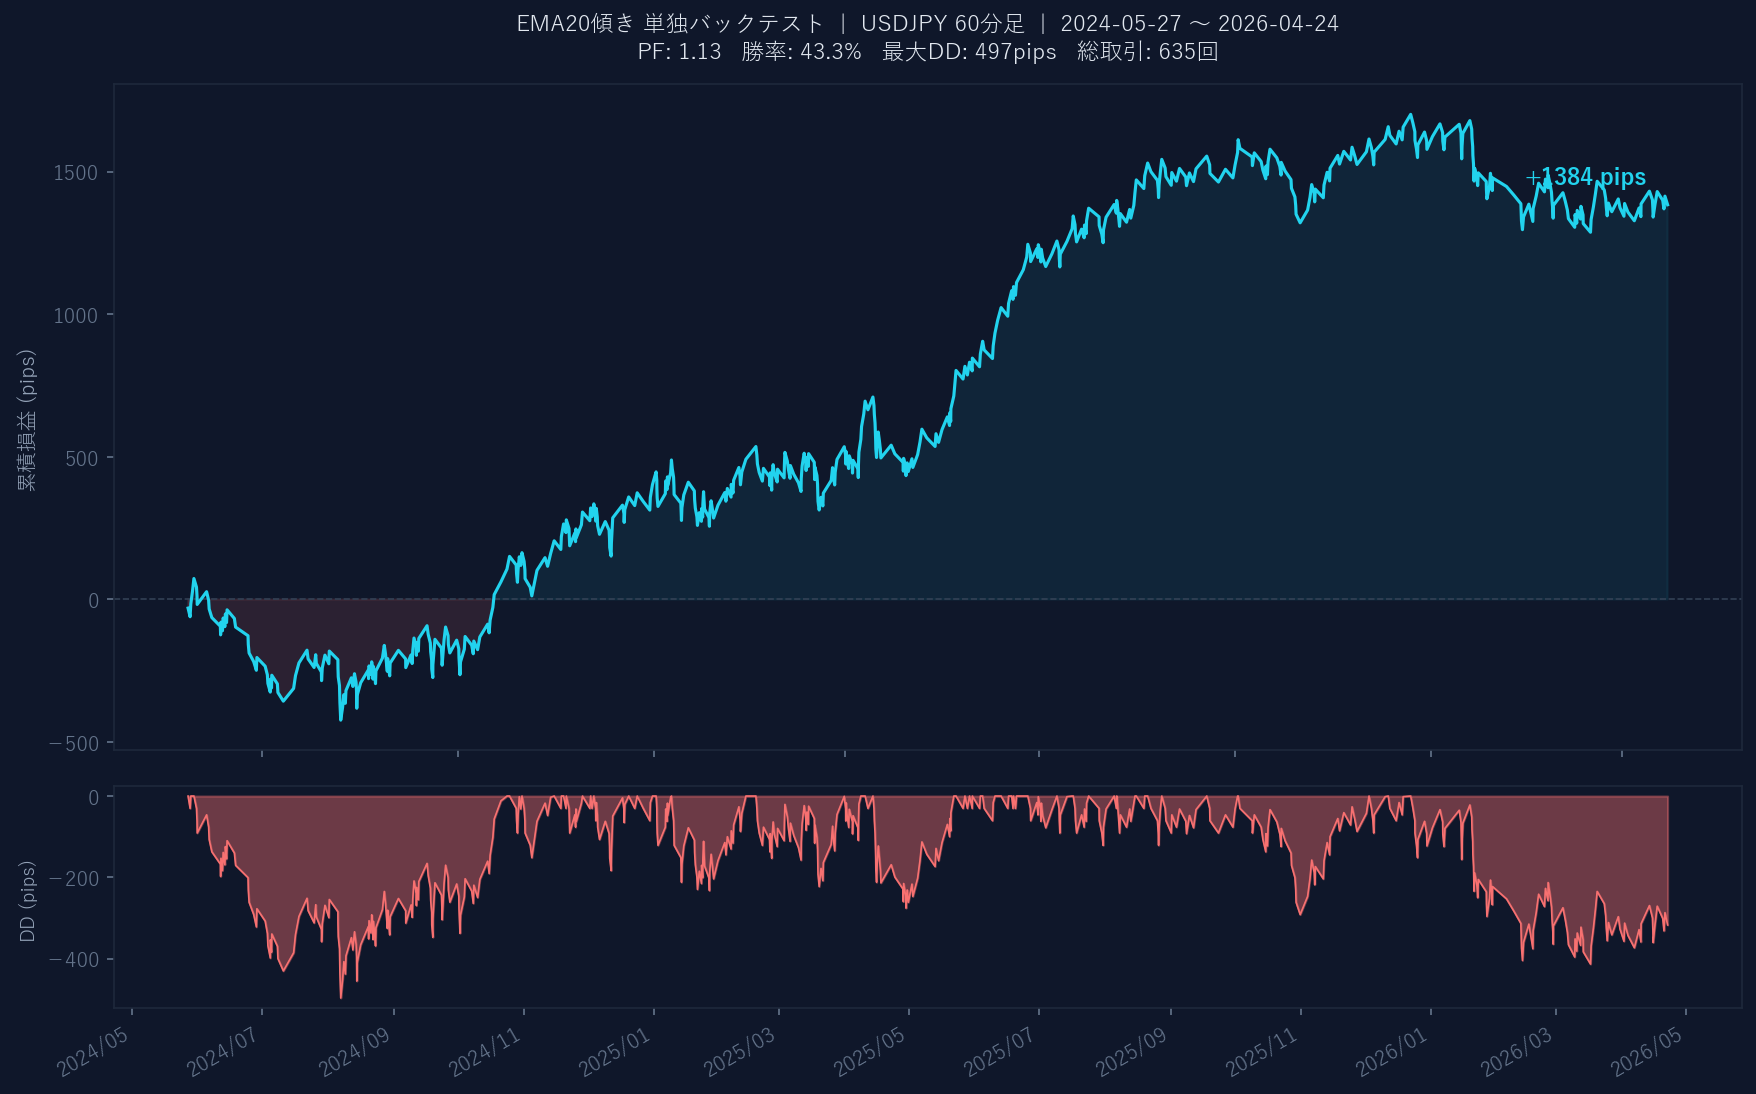Select the 2025/07 date label

(x=1000, y=1051)
